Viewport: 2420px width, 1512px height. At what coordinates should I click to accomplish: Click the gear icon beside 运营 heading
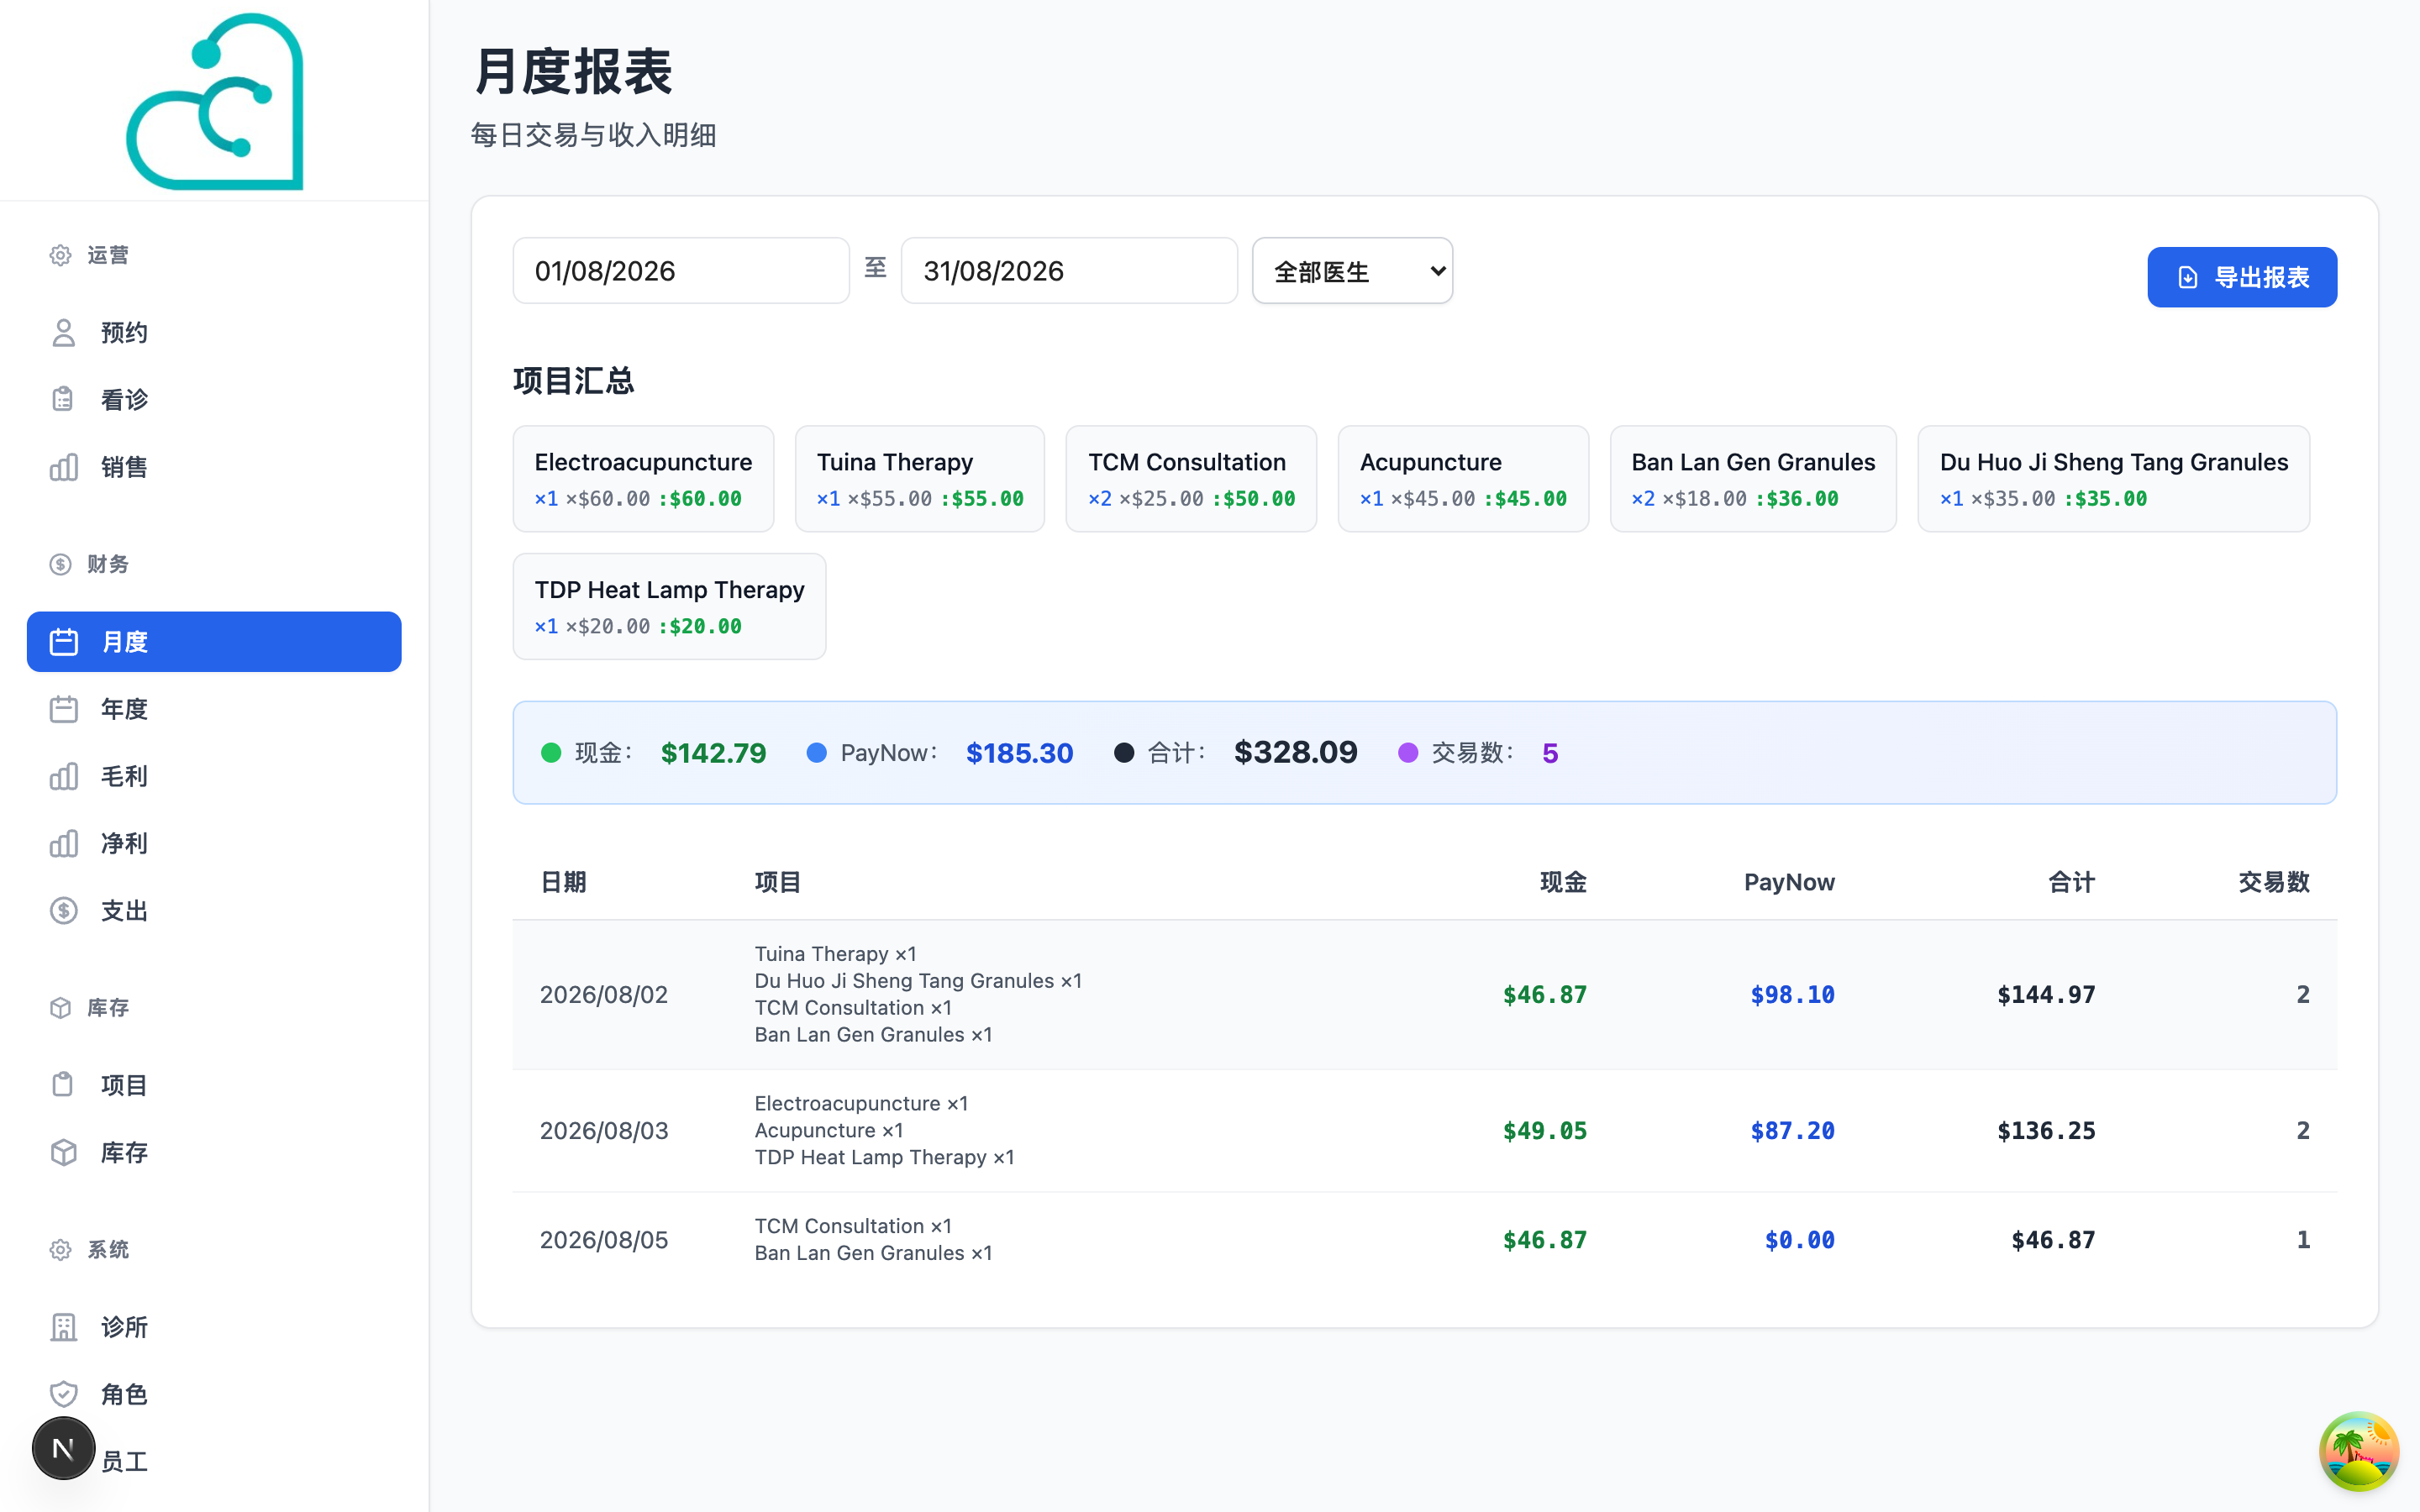pyautogui.click(x=60, y=255)
